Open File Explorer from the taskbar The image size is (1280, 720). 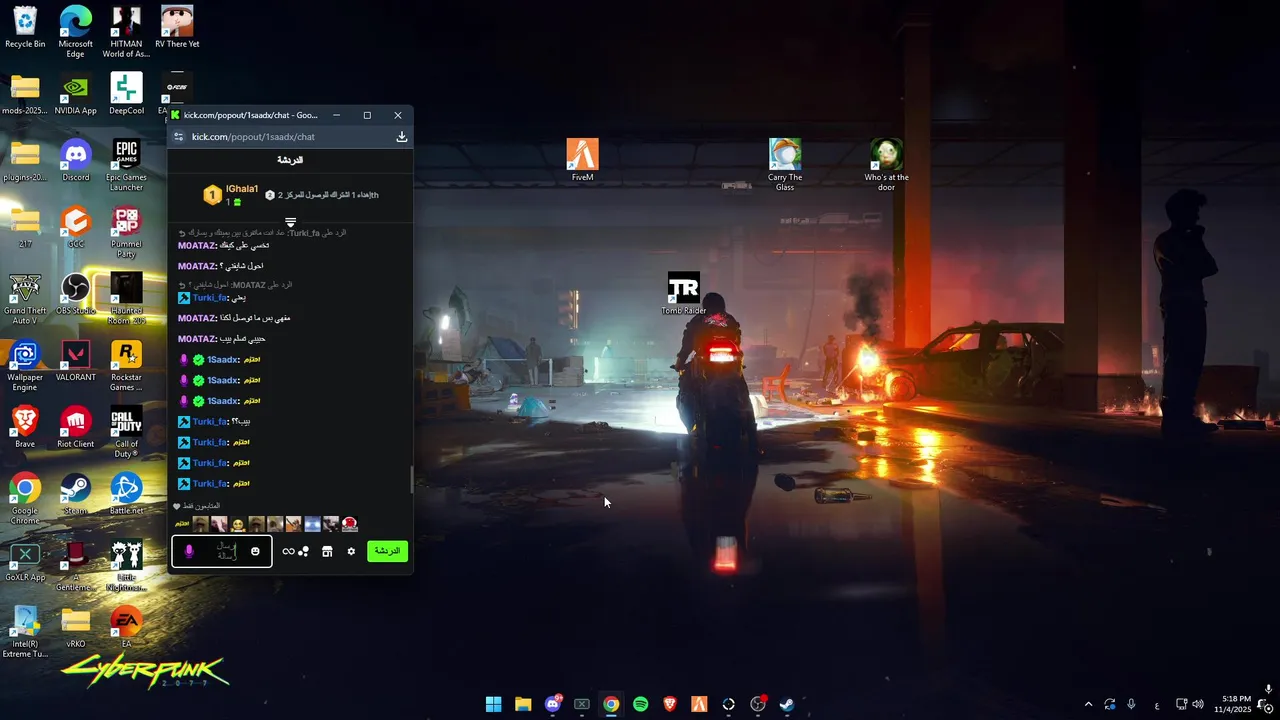[523, 704]
